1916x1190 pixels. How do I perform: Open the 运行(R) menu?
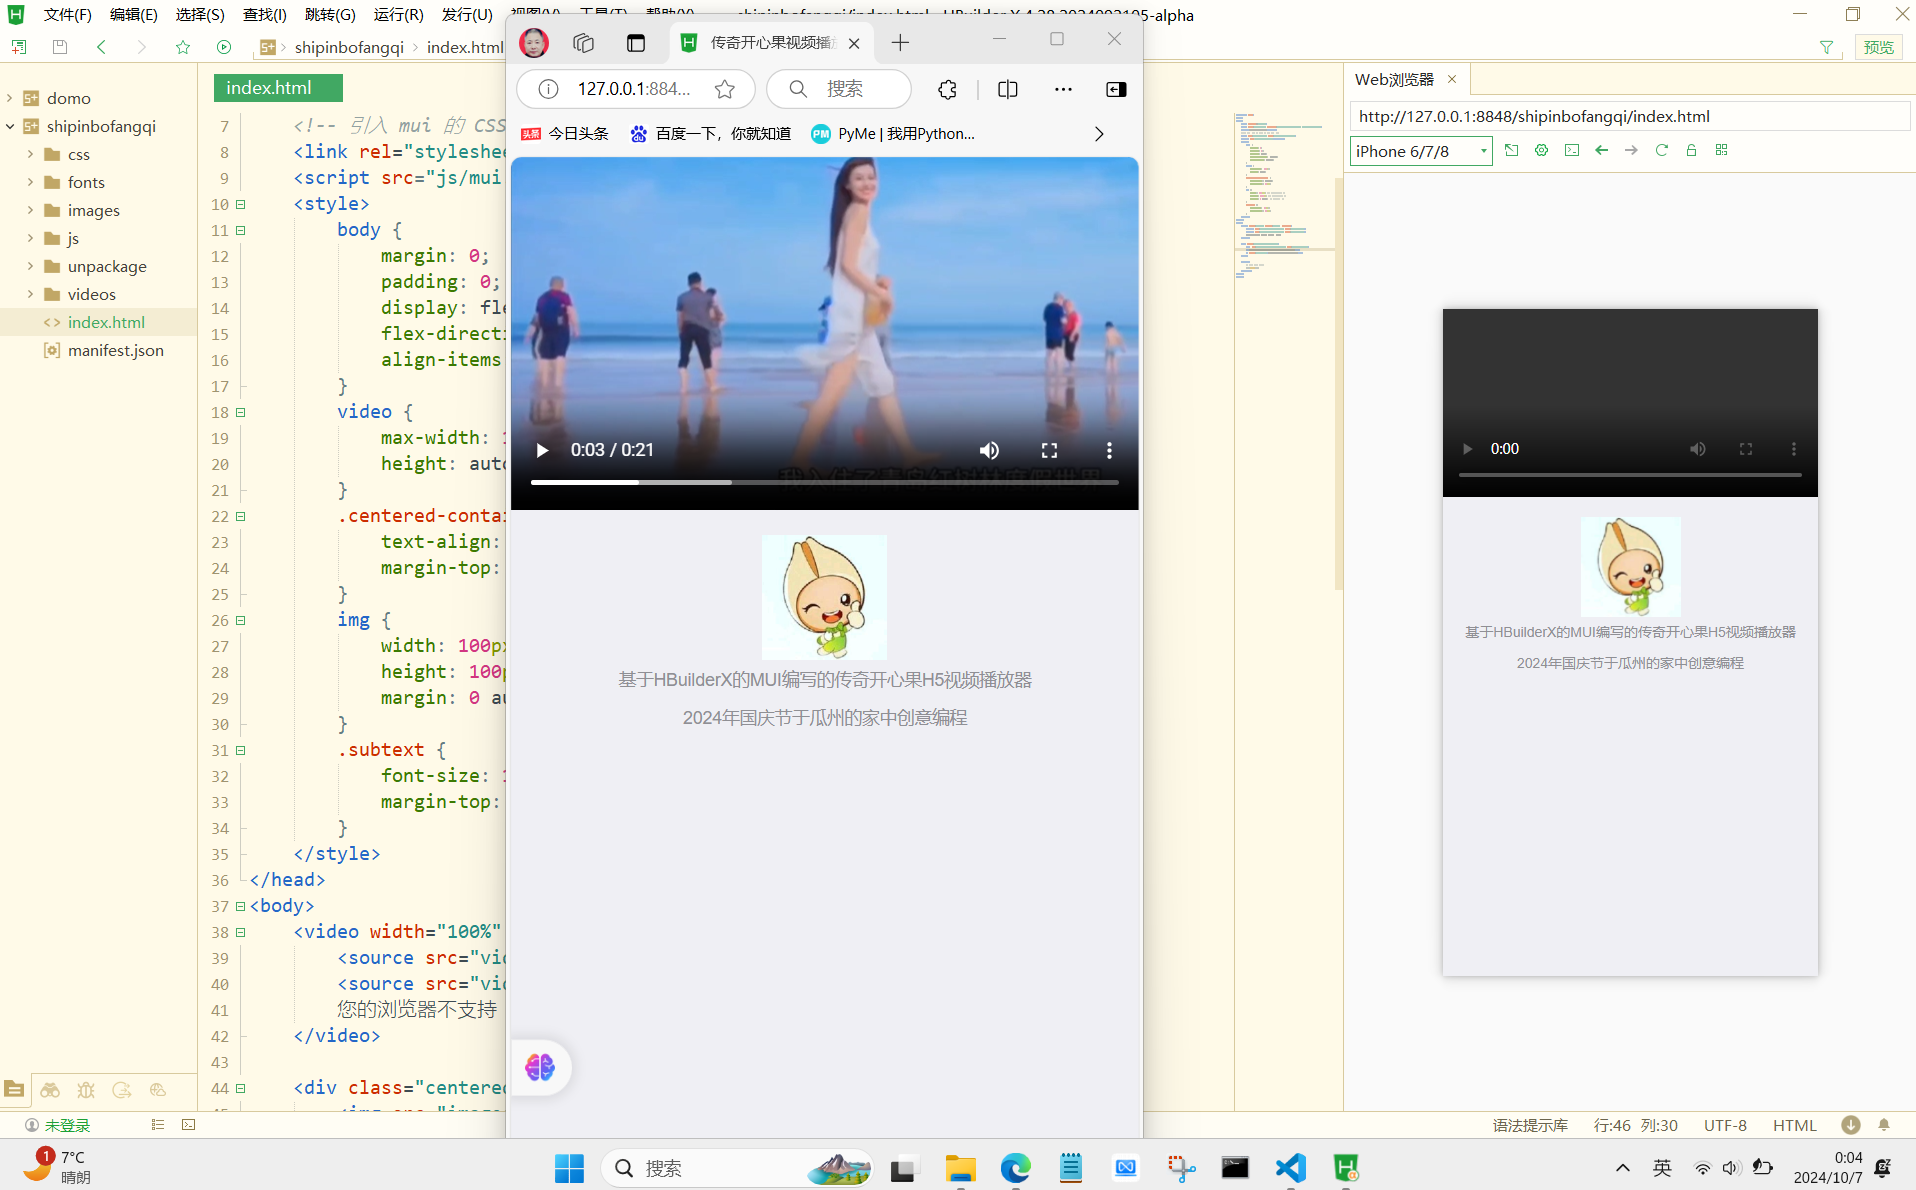point(398,15)
